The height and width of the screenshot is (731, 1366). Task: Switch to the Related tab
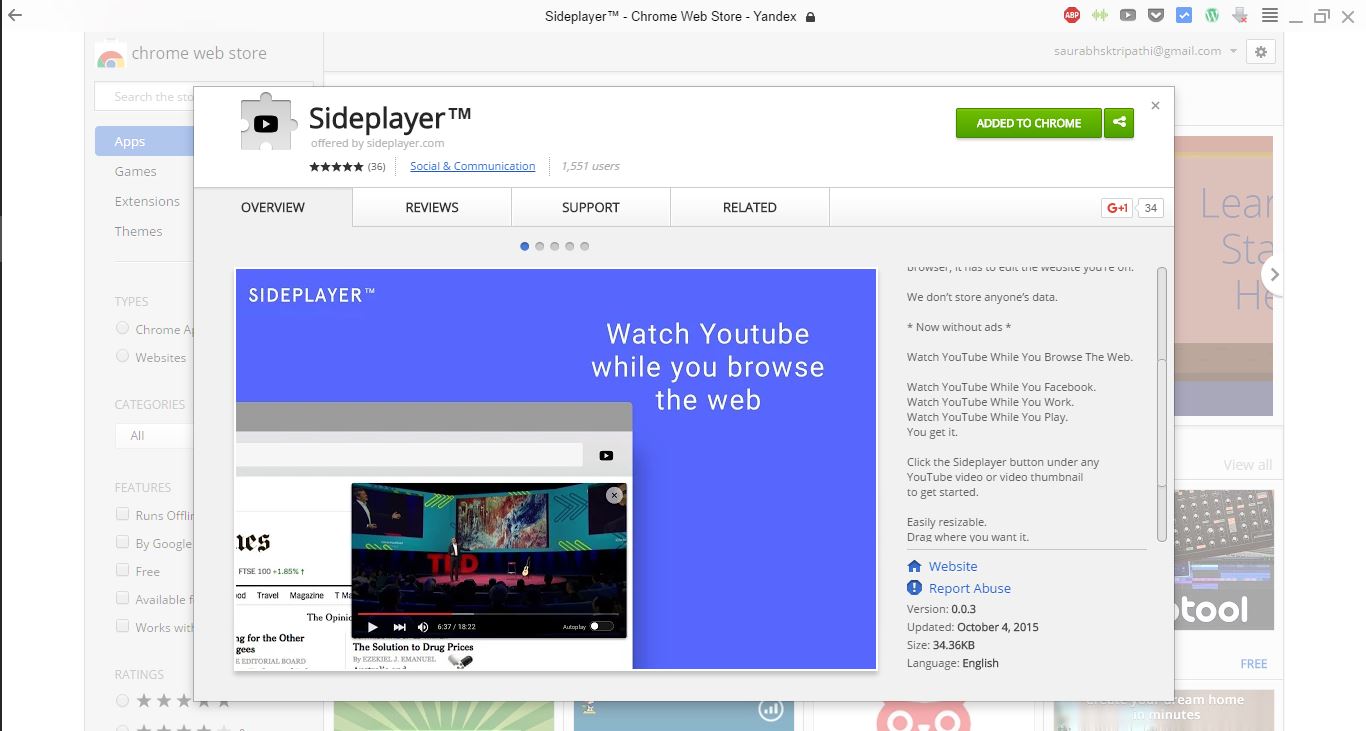pos(750,207)
